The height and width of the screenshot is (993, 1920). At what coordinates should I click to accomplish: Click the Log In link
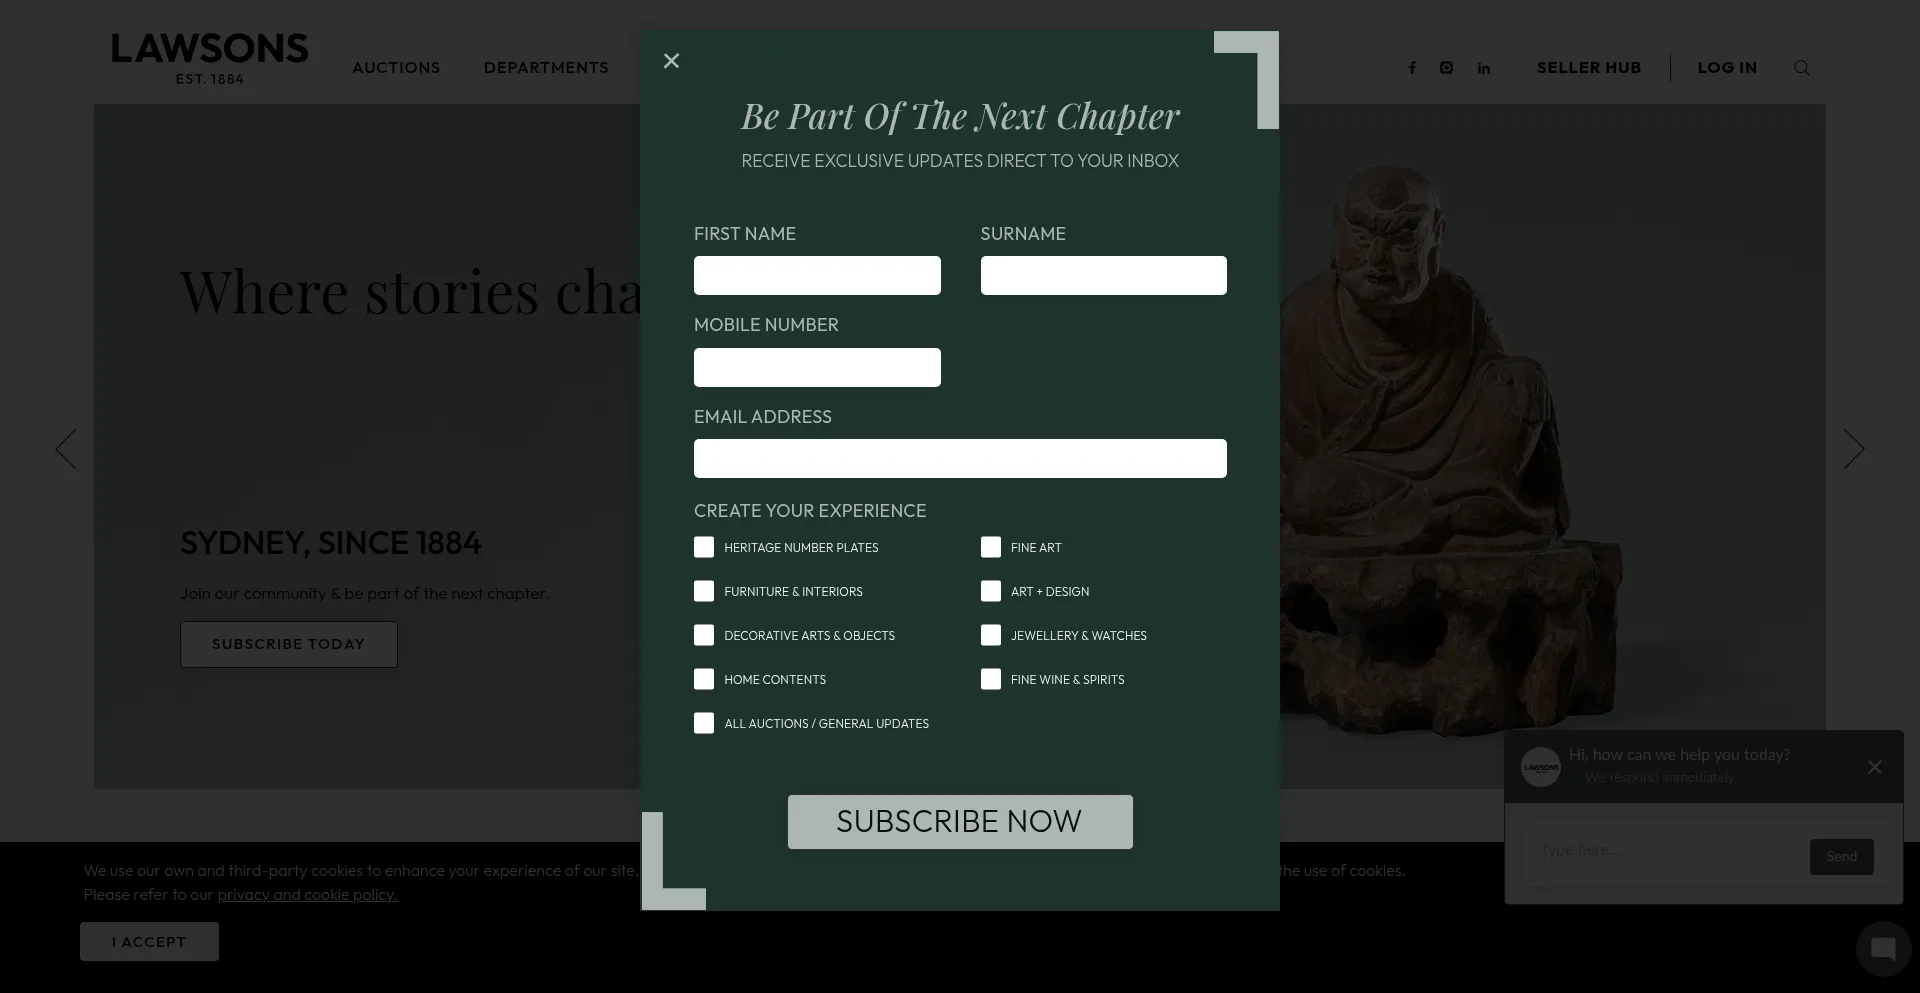point(1727,68)
